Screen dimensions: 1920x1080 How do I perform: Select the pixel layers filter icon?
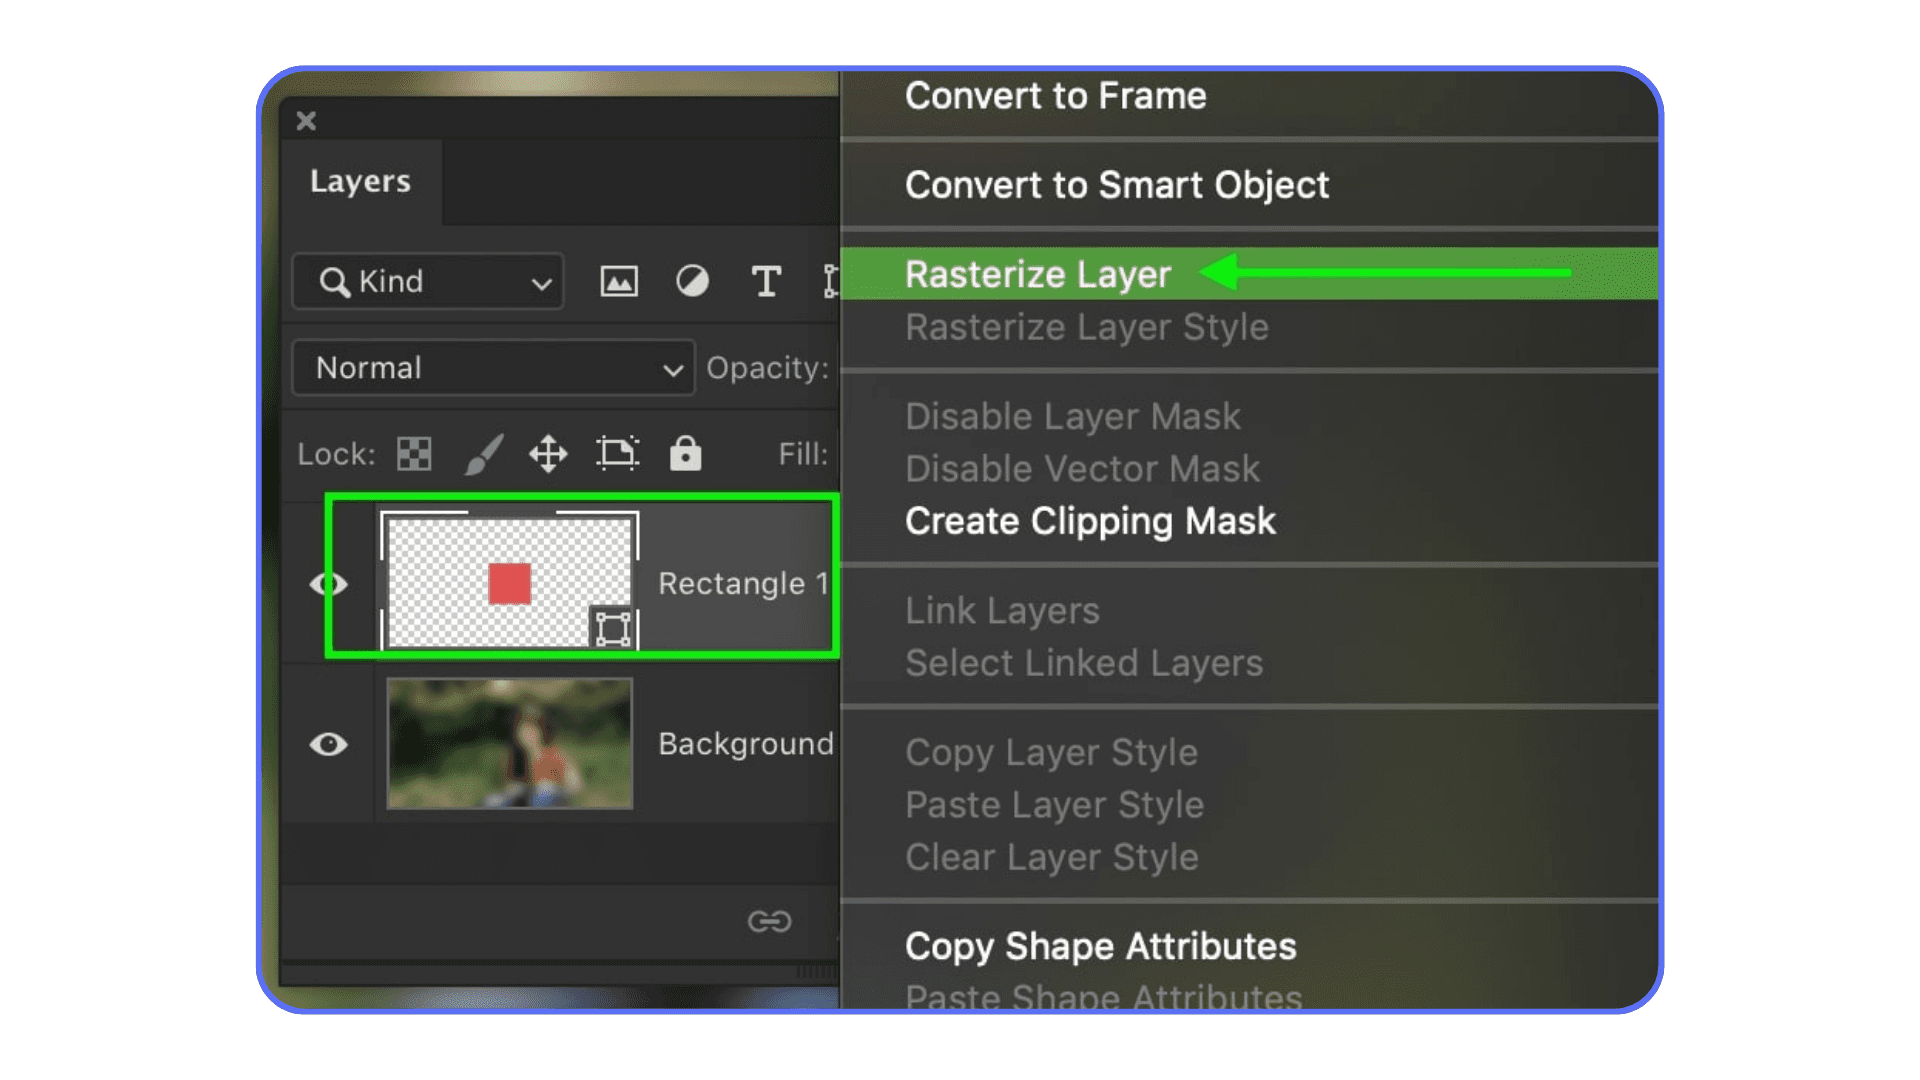point(618,281)
